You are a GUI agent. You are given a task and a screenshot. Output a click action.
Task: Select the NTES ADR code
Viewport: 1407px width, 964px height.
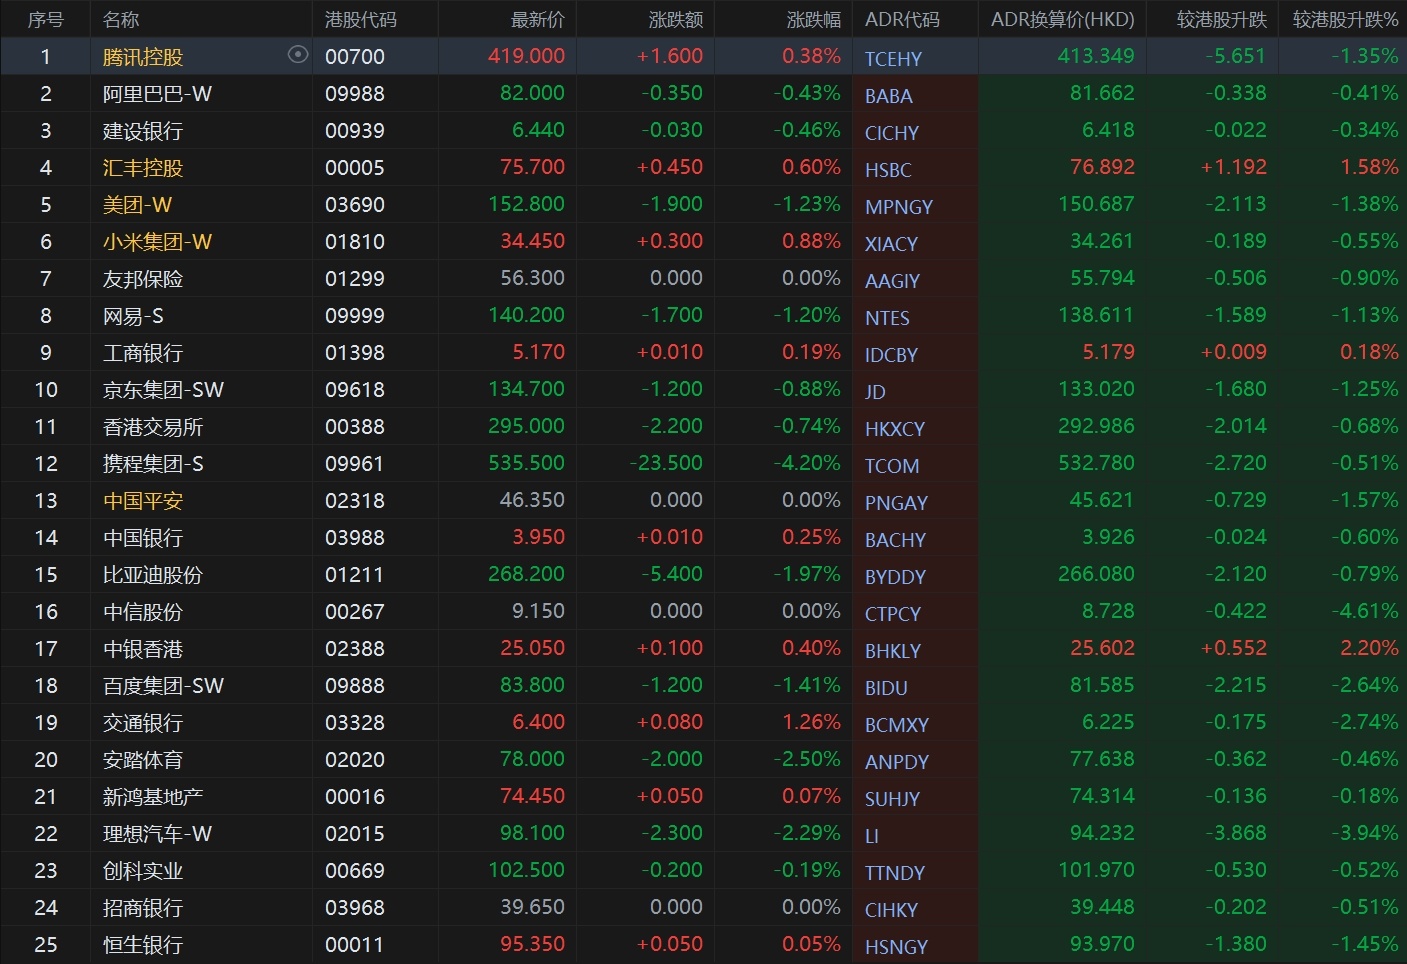click(887, 318)
